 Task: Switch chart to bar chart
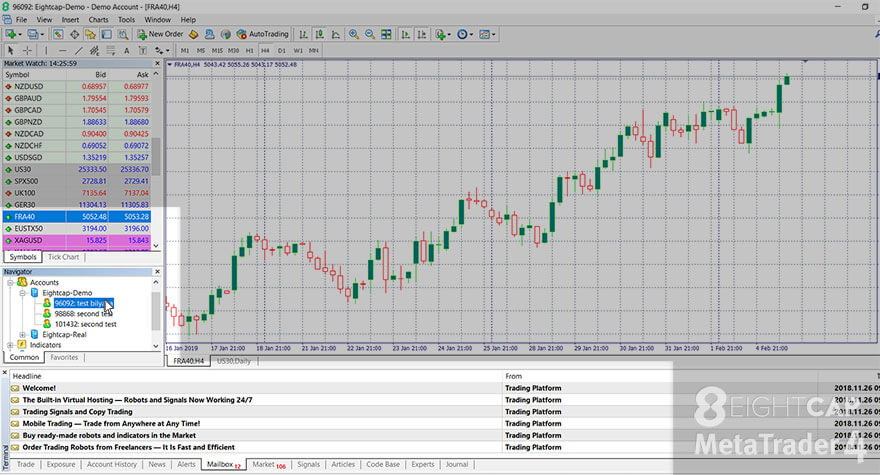(303, 34)
